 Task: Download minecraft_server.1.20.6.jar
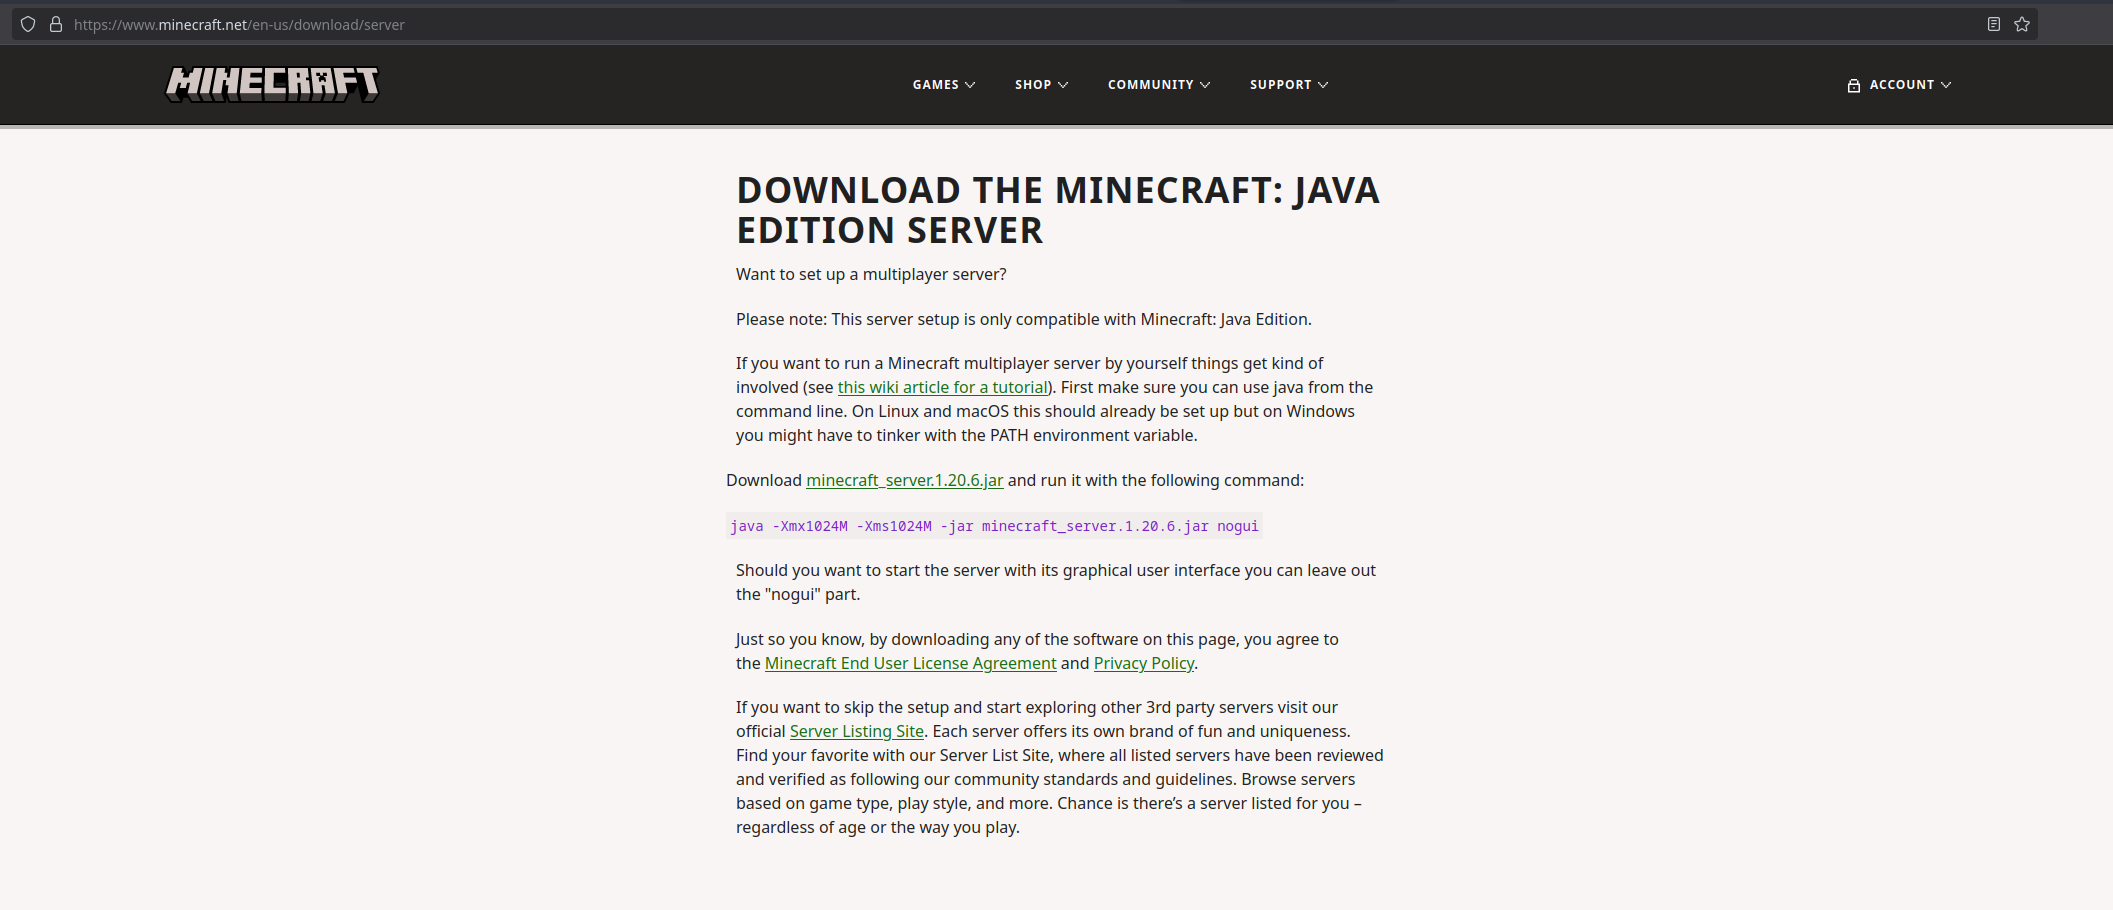pos(904,480)
